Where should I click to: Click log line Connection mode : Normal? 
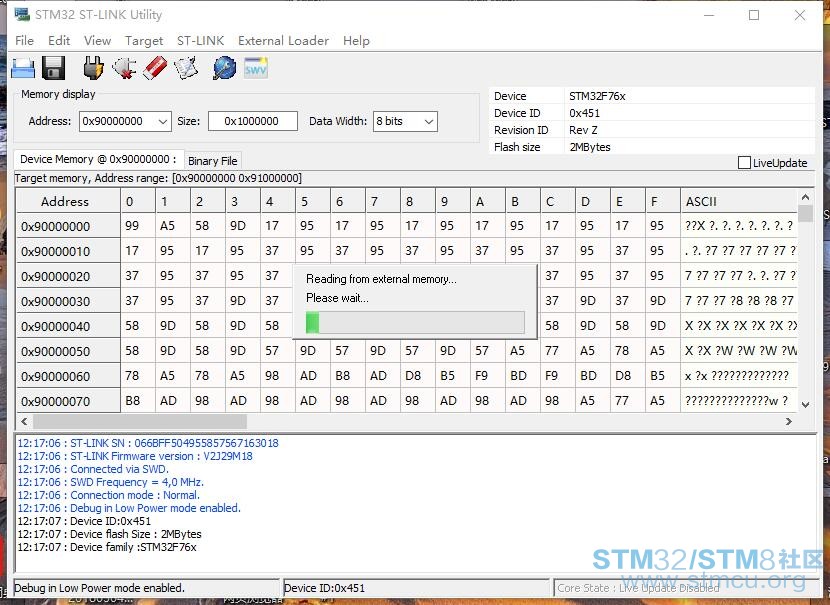109,495
